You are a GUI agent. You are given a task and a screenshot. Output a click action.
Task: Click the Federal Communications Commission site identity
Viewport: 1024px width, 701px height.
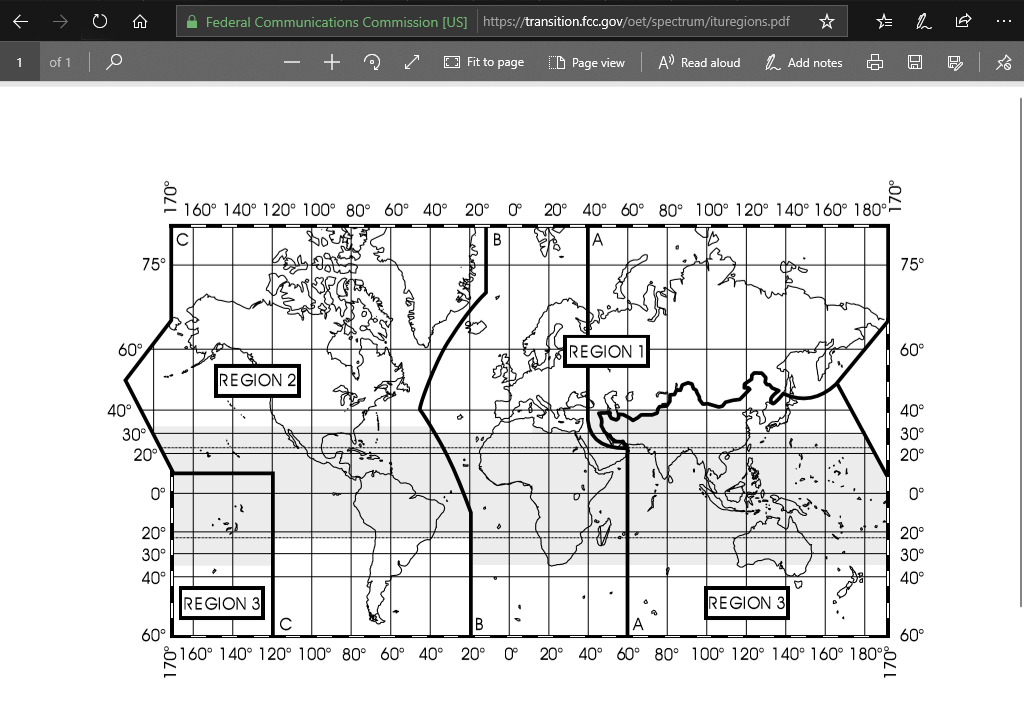tap(336, 22)
